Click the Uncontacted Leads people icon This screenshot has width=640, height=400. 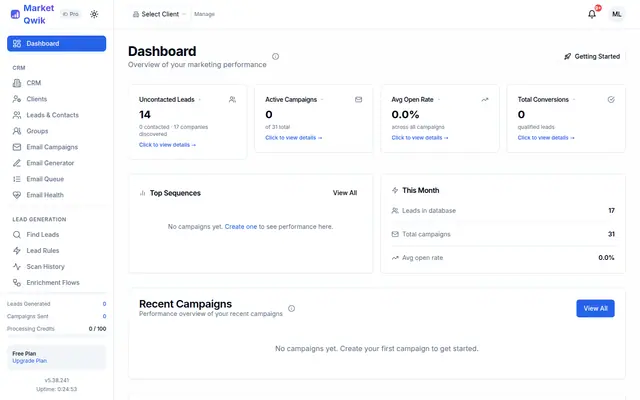click(x=232, y=100)
